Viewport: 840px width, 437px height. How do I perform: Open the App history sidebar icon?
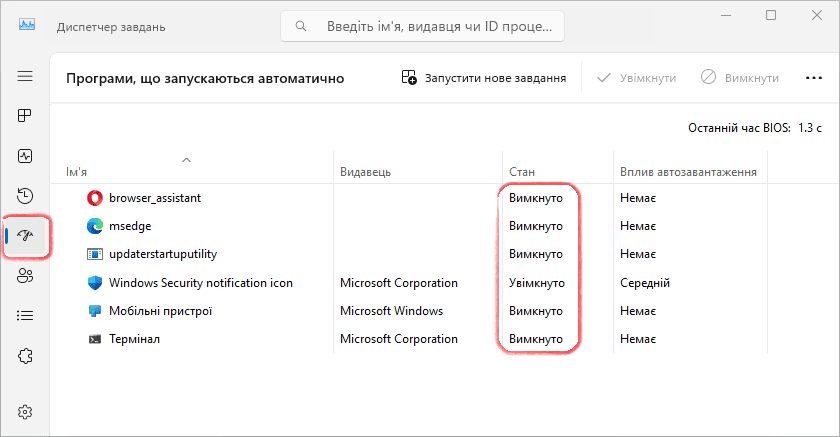[25, 196]
